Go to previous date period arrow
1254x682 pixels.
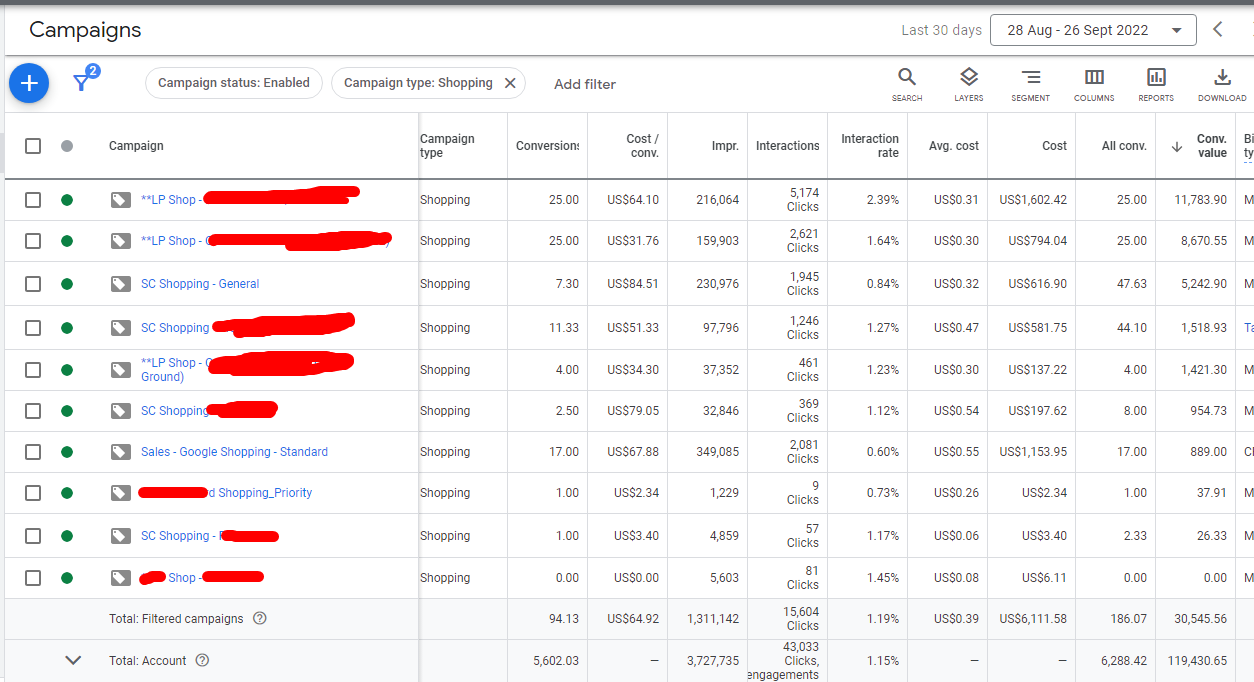(x=1218, y=30)
